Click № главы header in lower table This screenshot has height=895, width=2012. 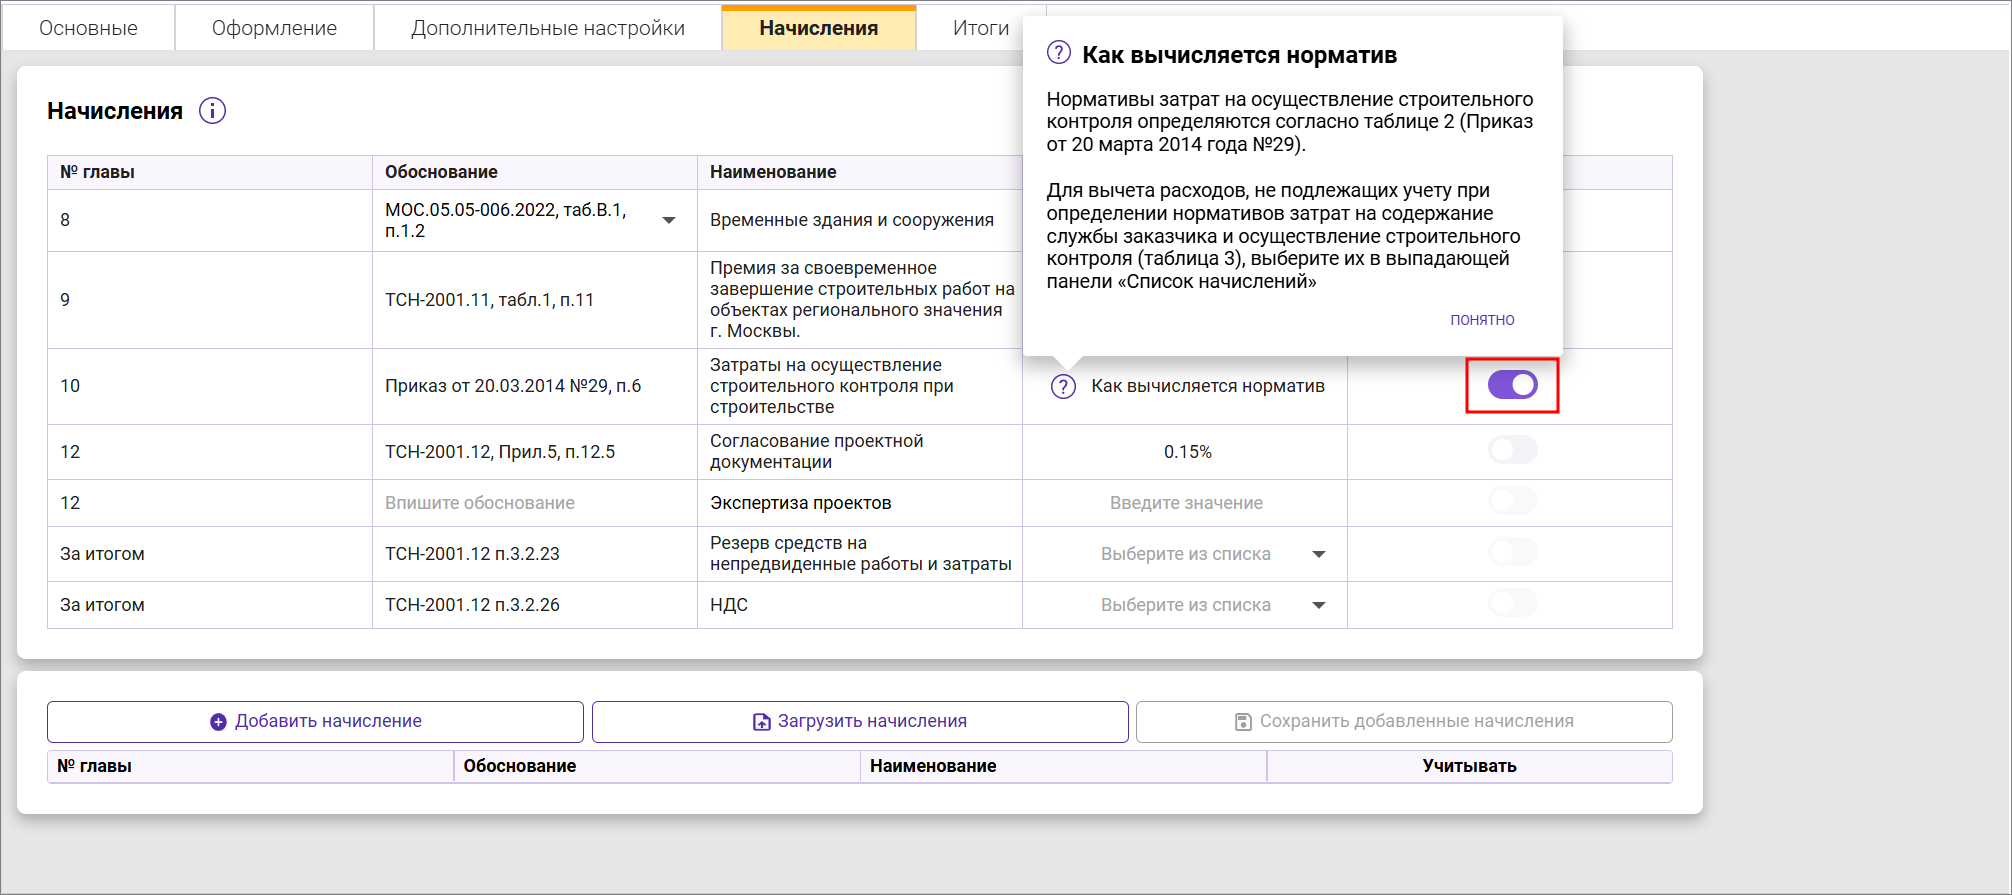click(x=251, y=766)
